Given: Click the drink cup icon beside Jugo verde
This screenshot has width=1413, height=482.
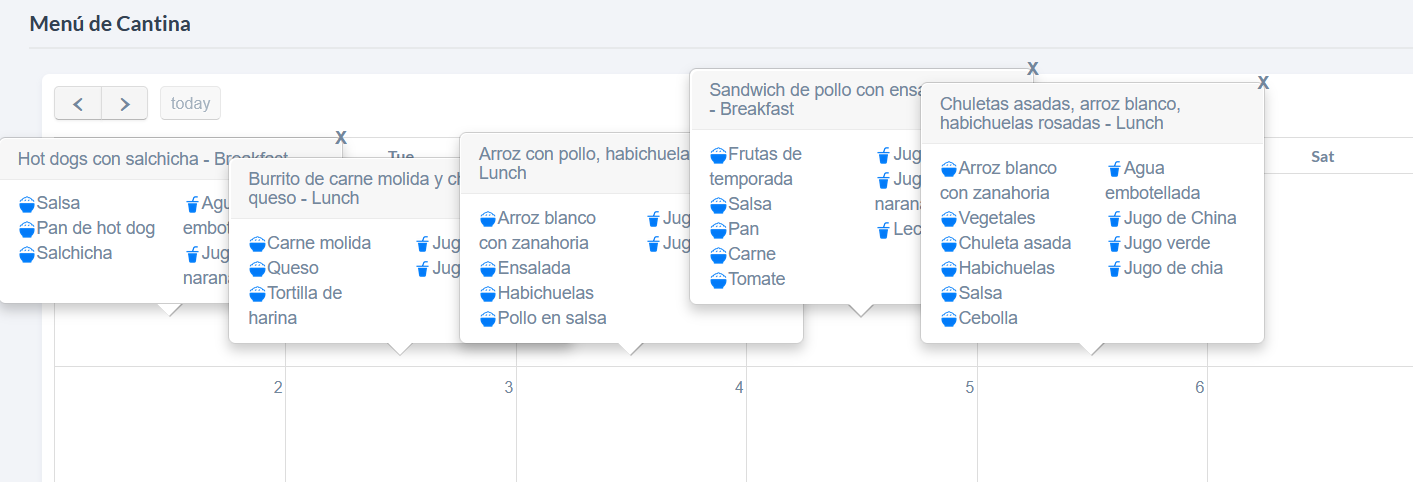Looking at the screenshot, I should 1114,244.
